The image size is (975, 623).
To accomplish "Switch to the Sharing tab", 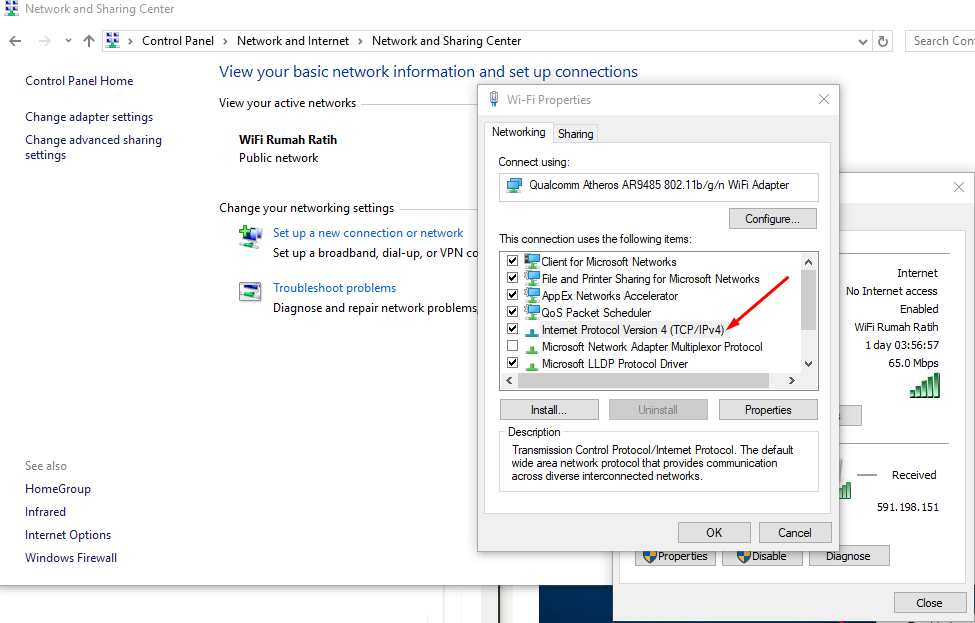I will tap(575, 134).
